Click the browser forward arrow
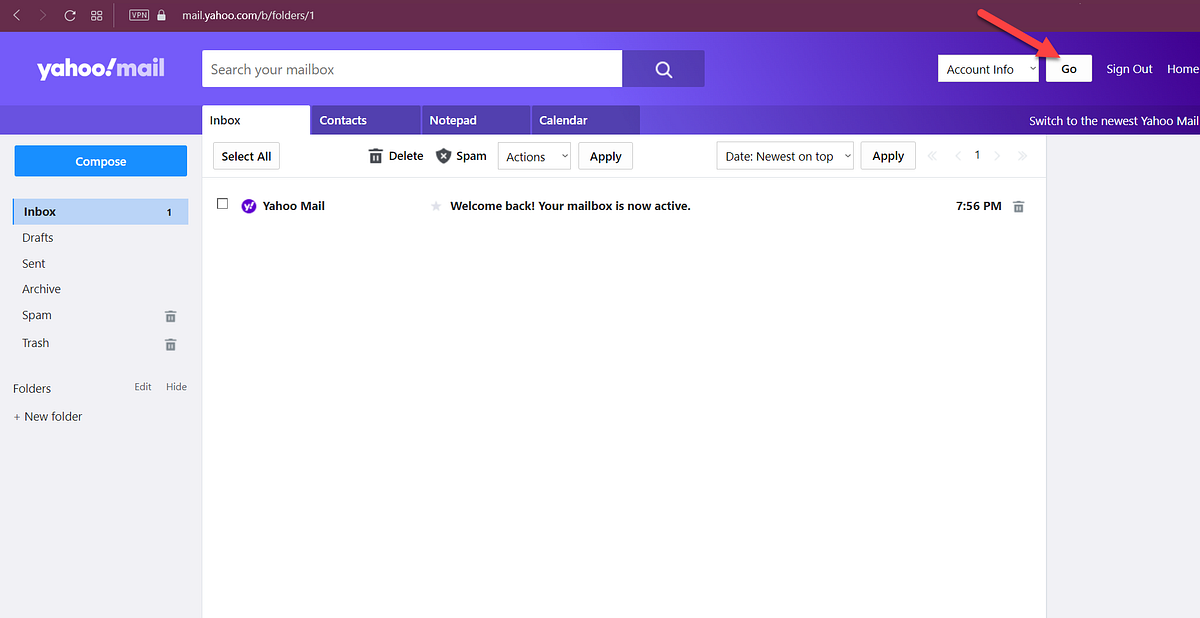Viewport: 1200px width, 618px height. 43,16
